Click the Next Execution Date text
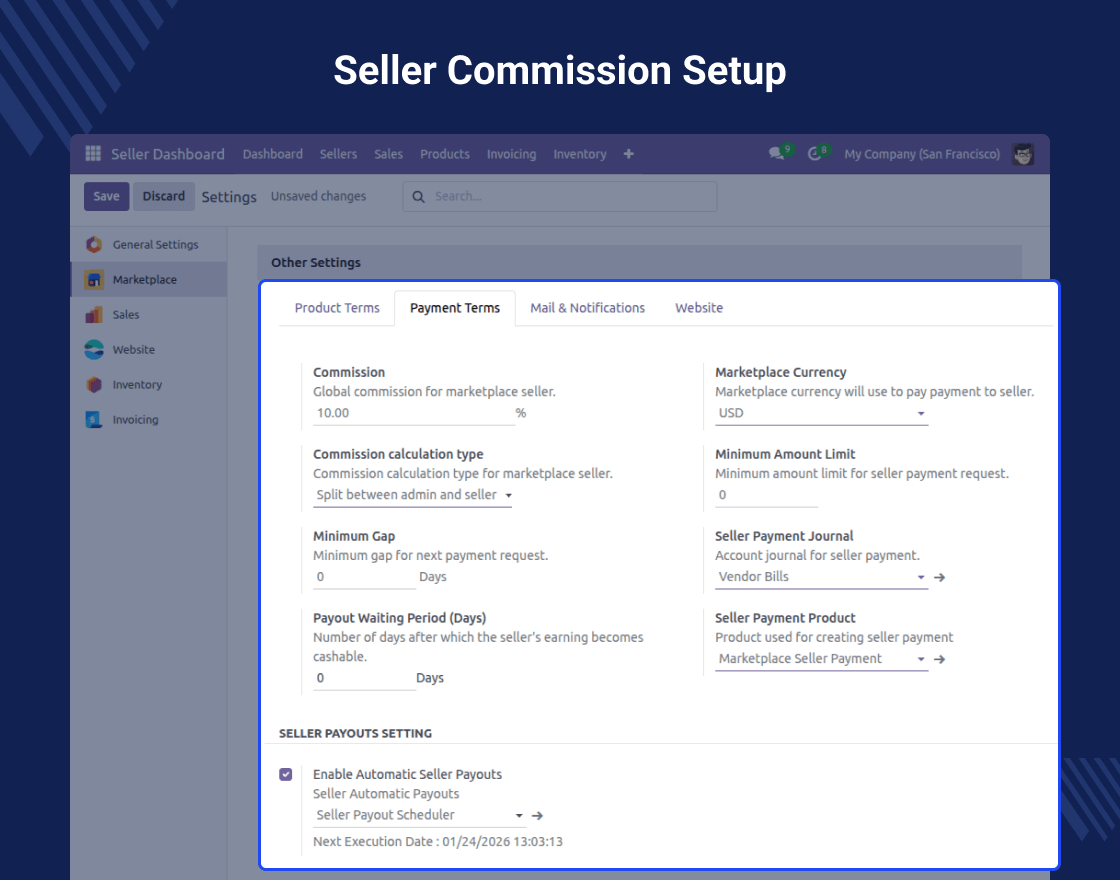1120x880 pixels. [438, 841]
